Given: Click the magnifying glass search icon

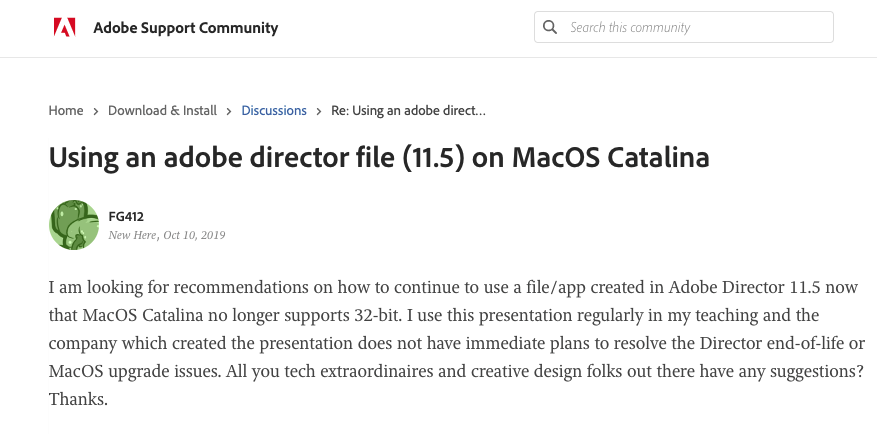Looking at the screenshot, I should point(550,27).
